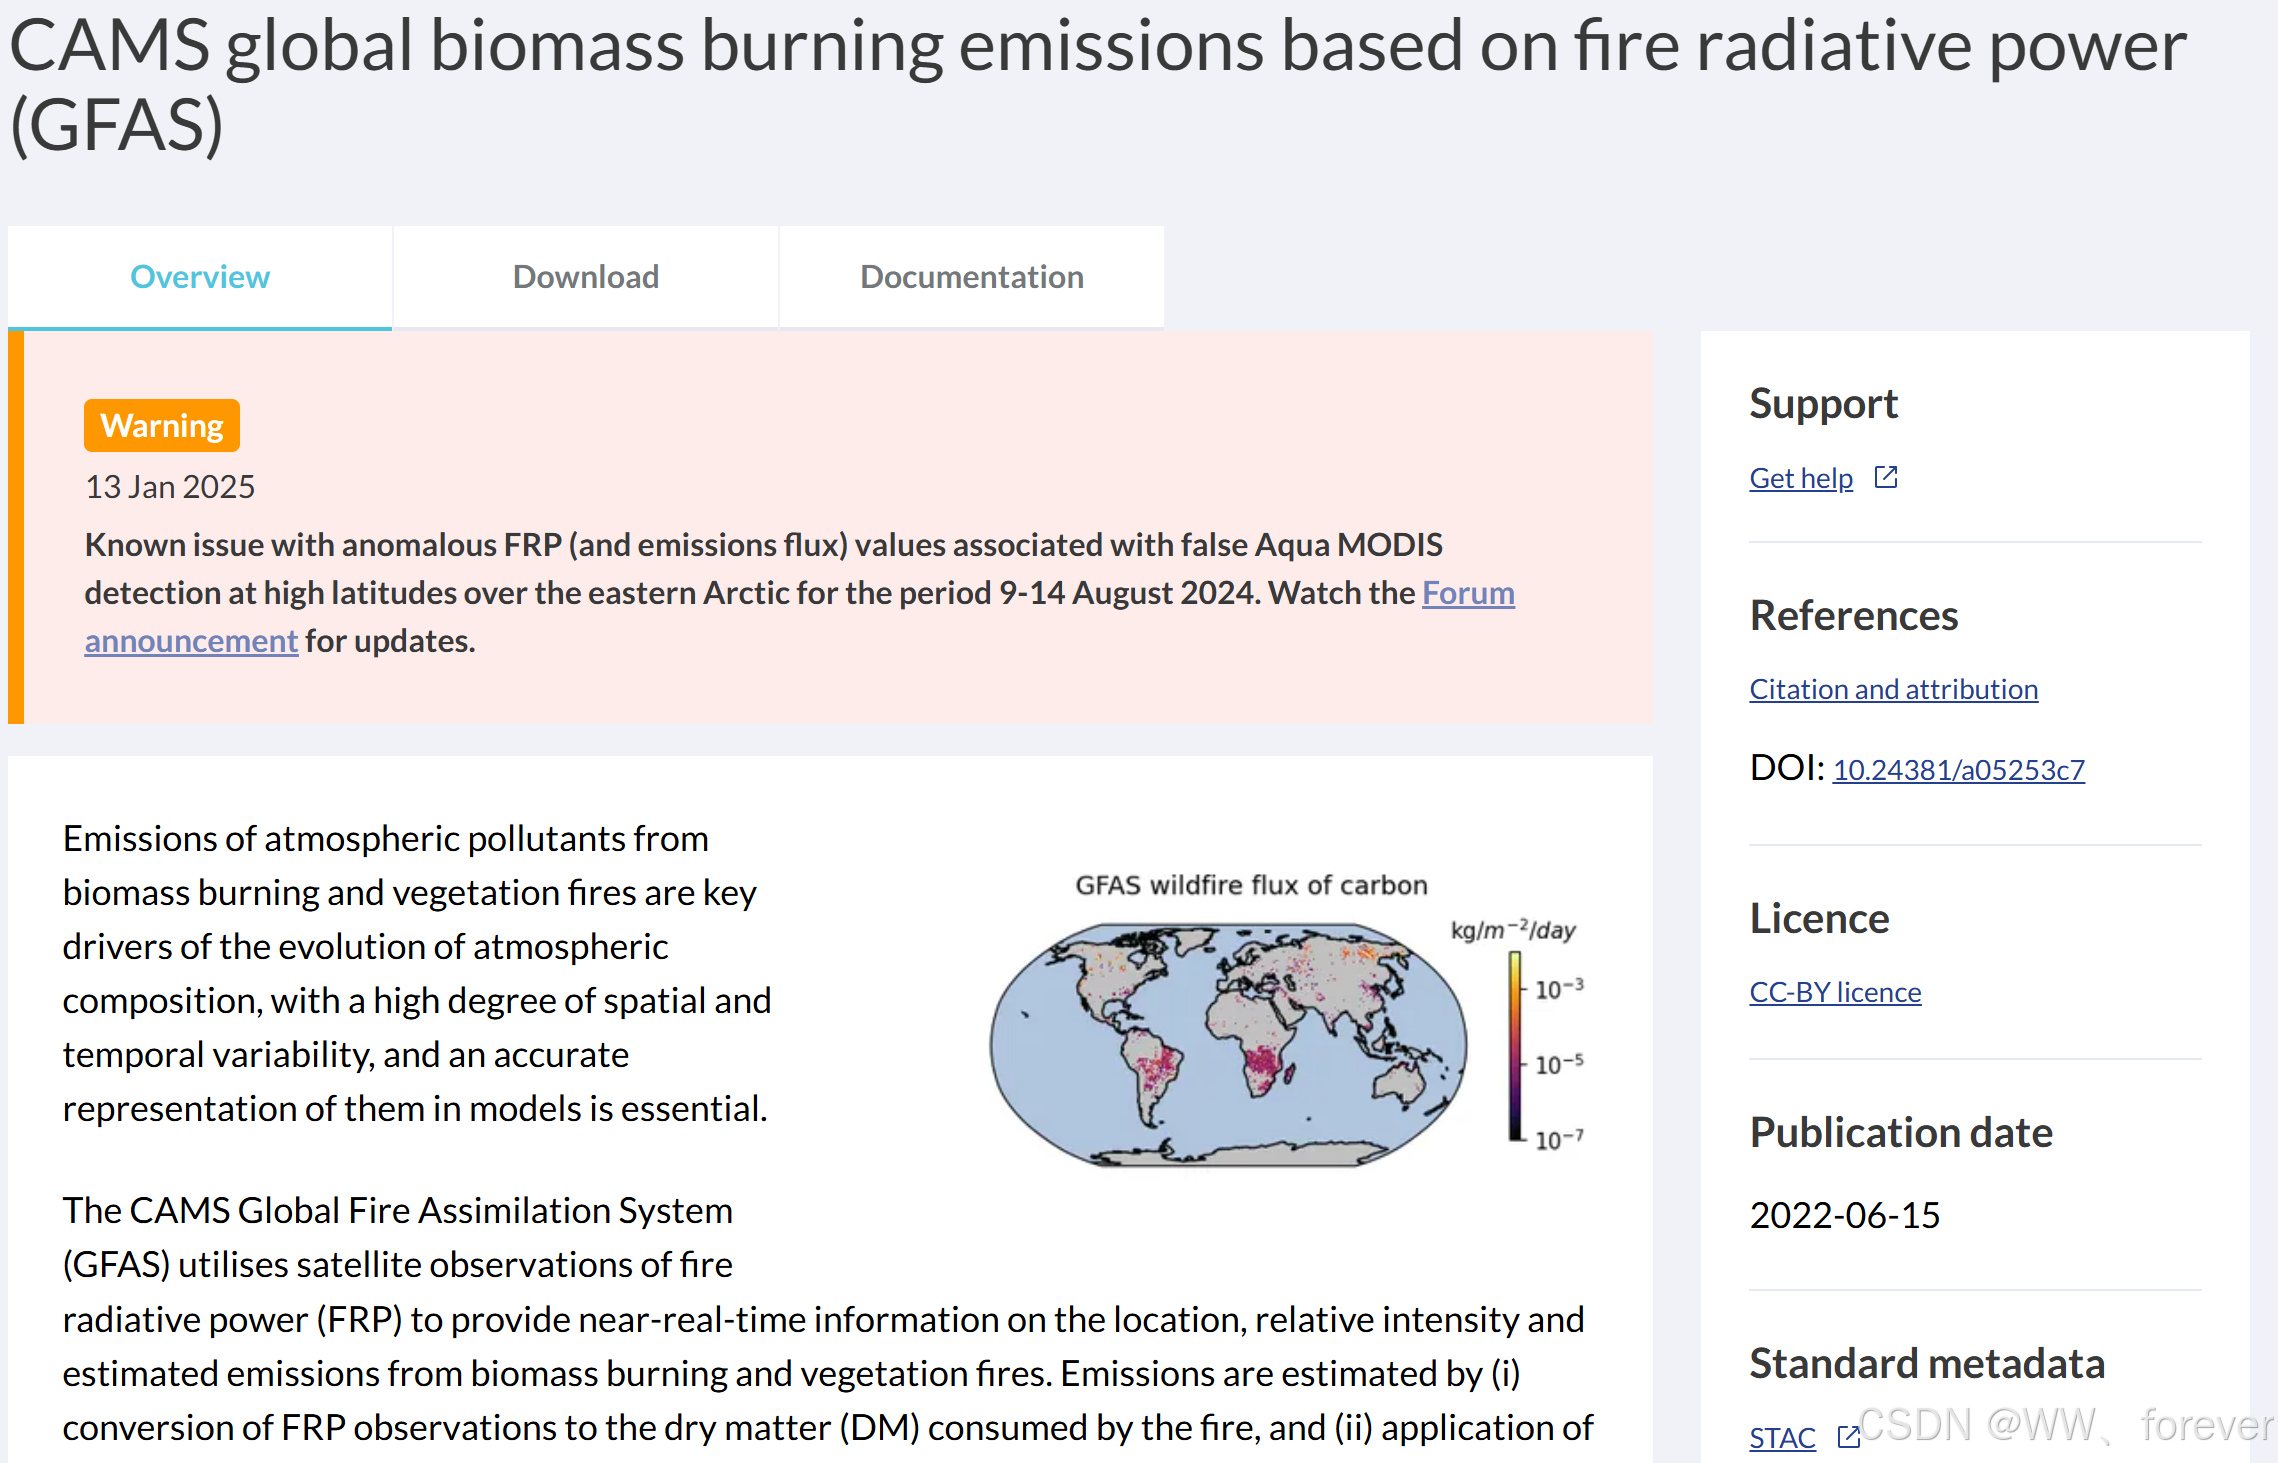Open the DOI 10.24381/a05253c7 link
2278x1463 pixels.
click(1958, 769)
